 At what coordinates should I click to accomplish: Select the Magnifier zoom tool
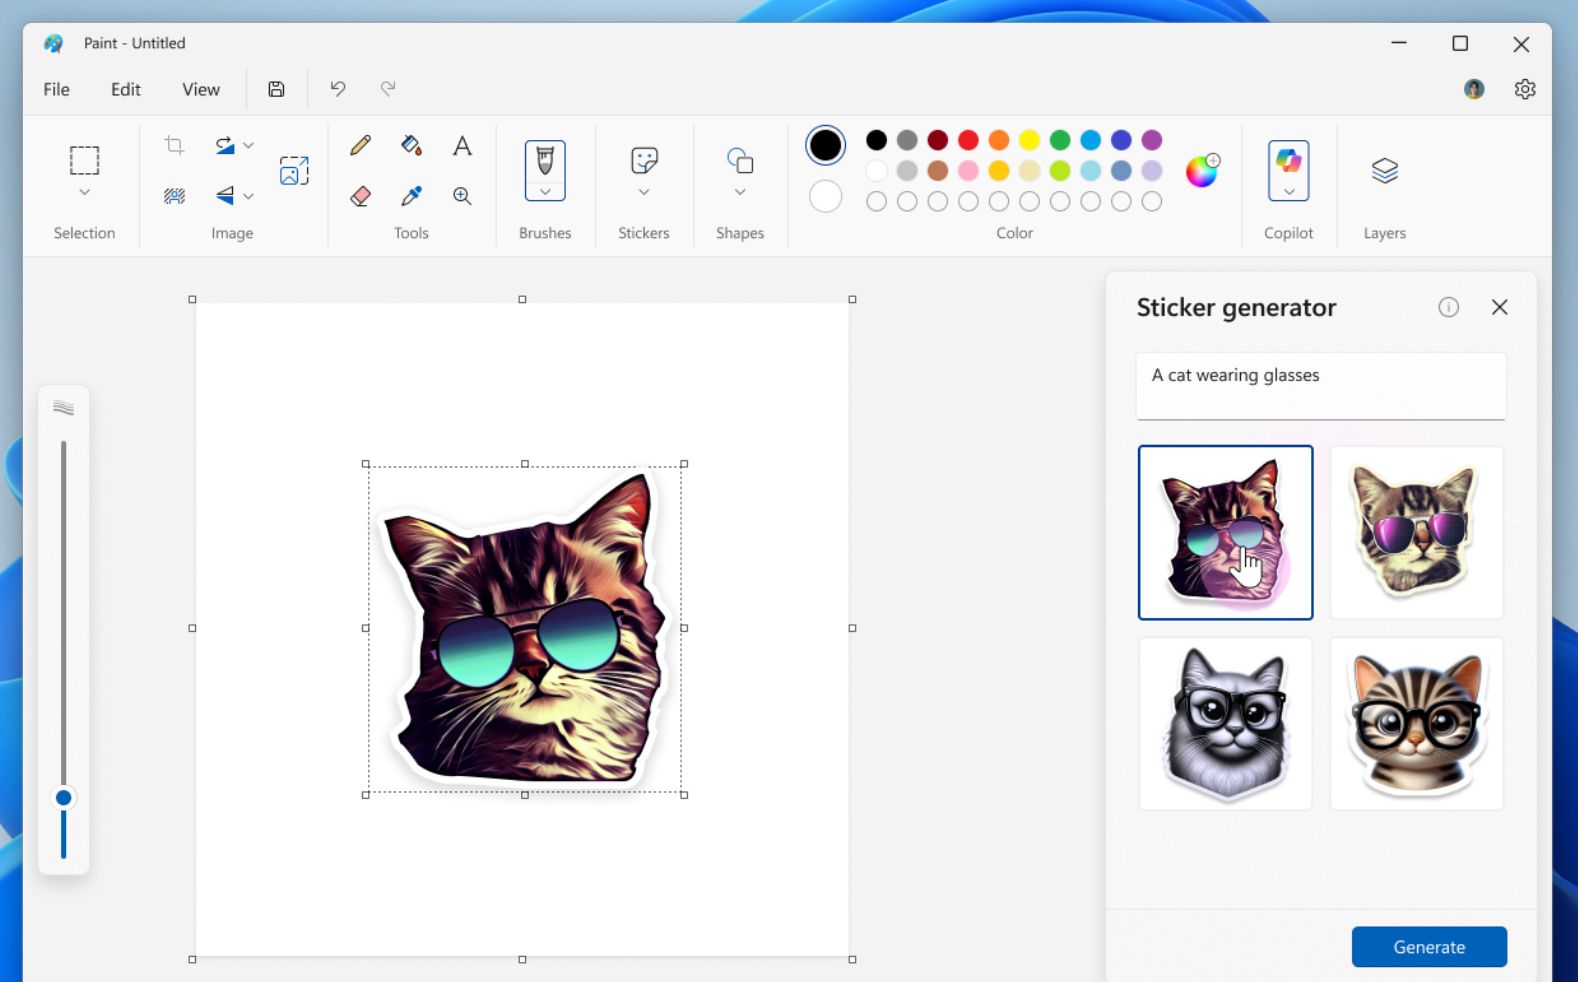pyautogui.click(x=462, y=196)
